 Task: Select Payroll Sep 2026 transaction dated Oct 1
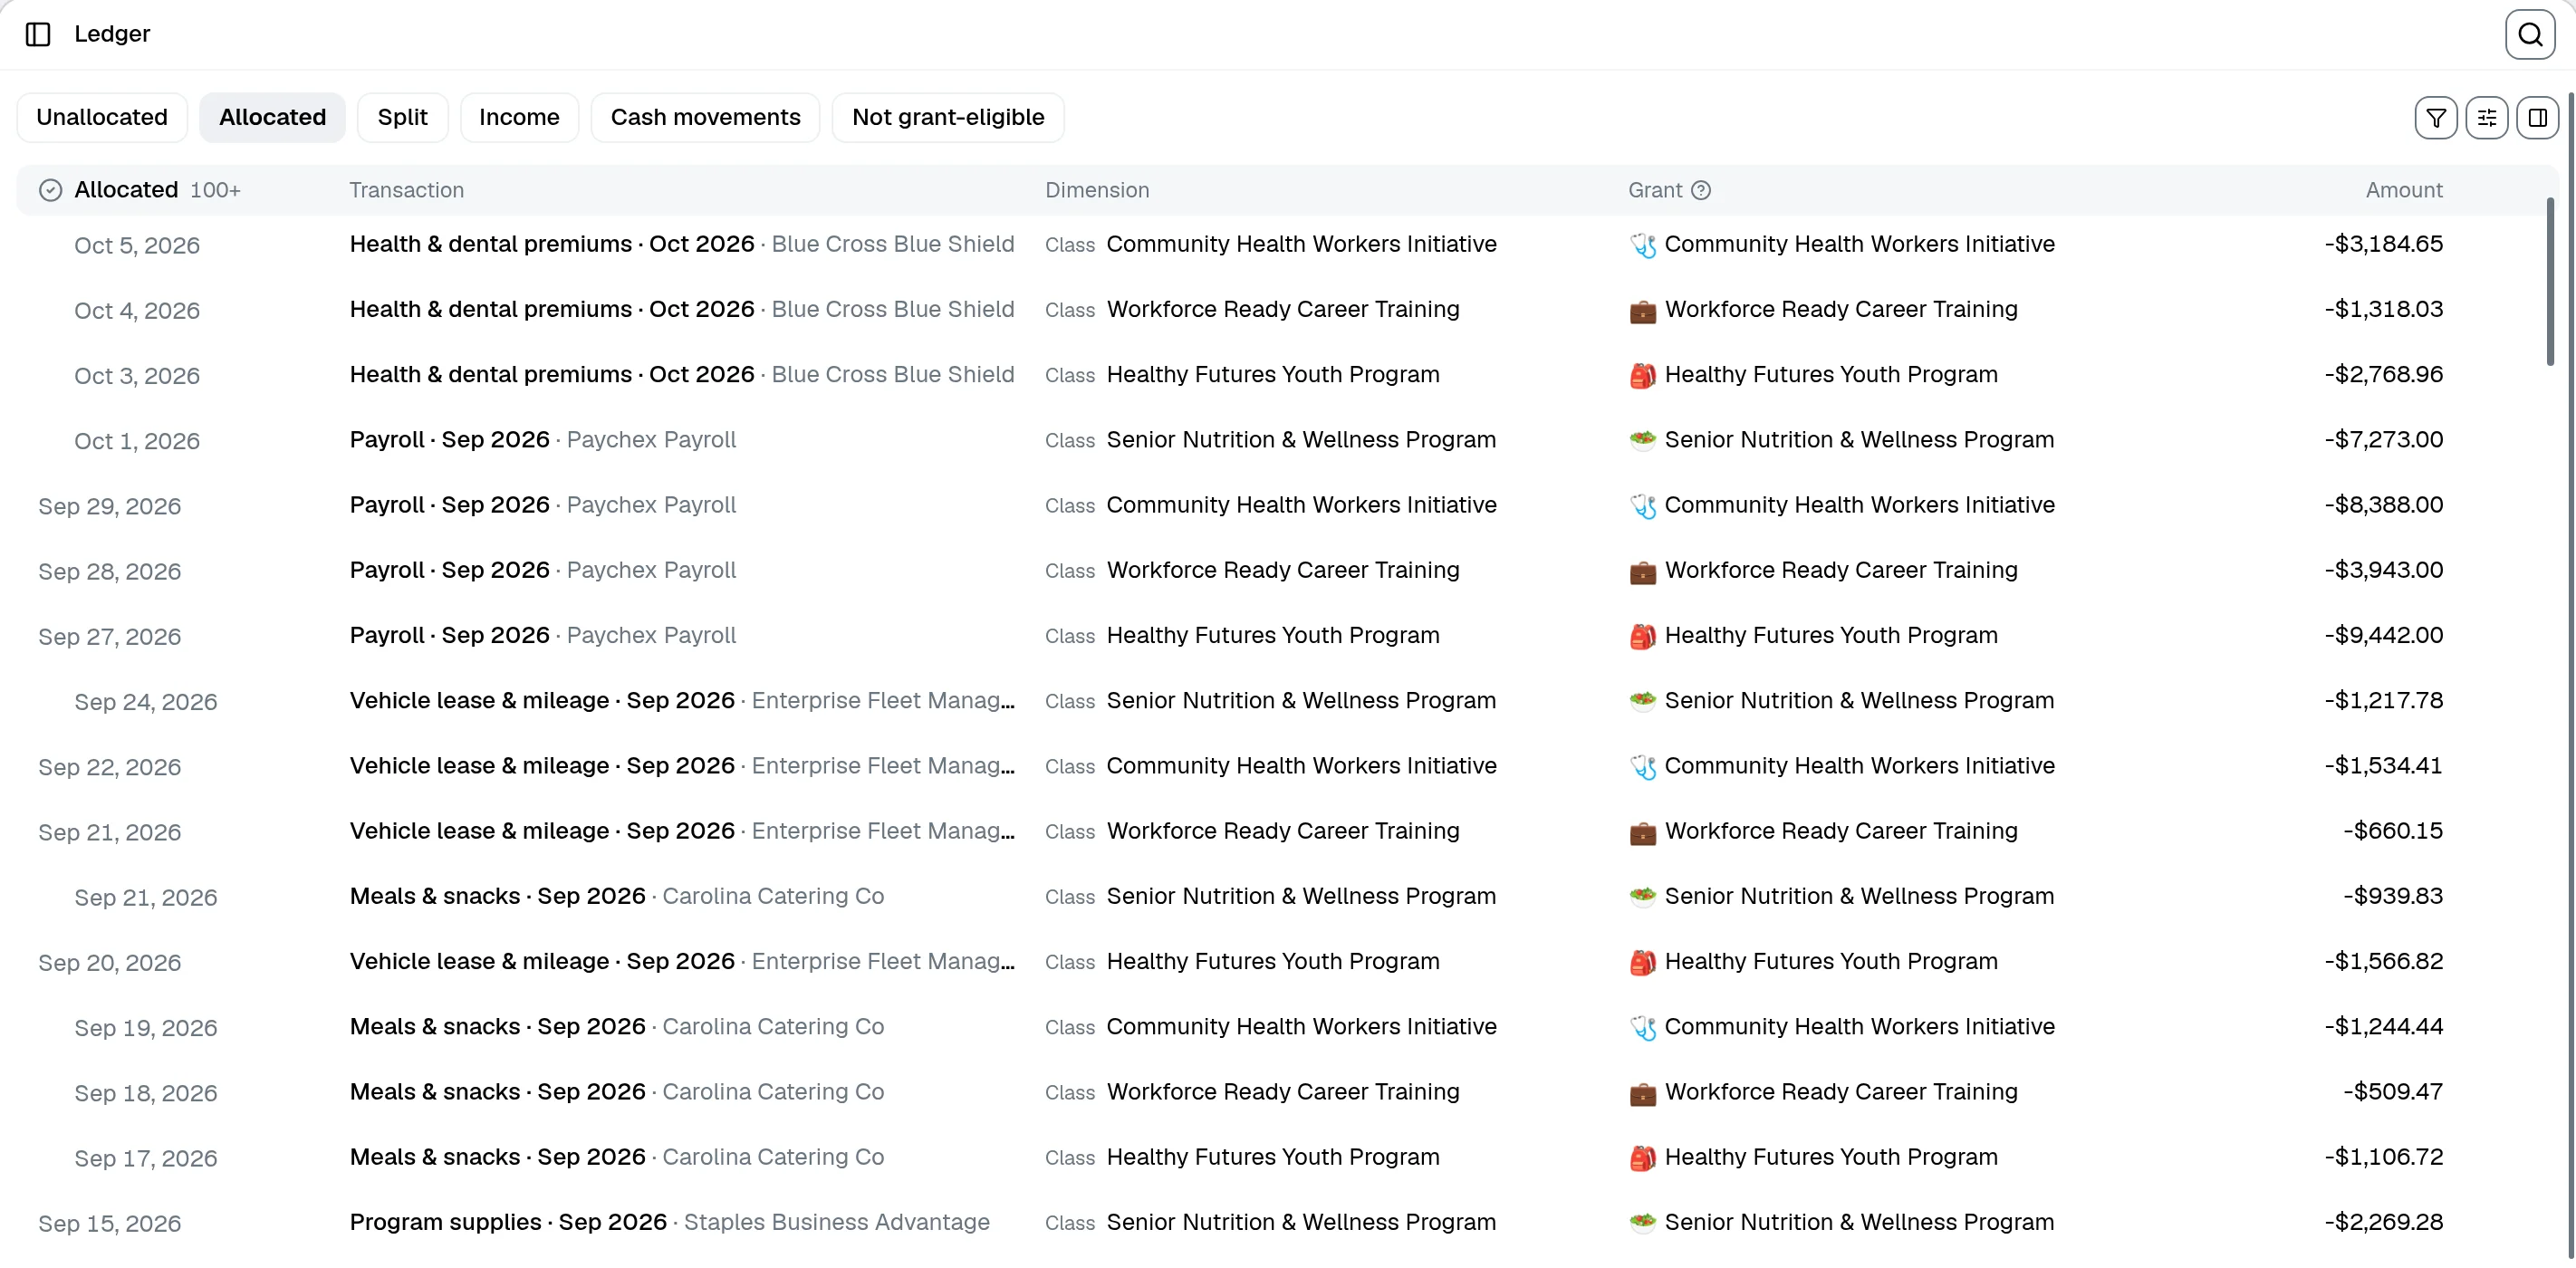coord(542,439)
